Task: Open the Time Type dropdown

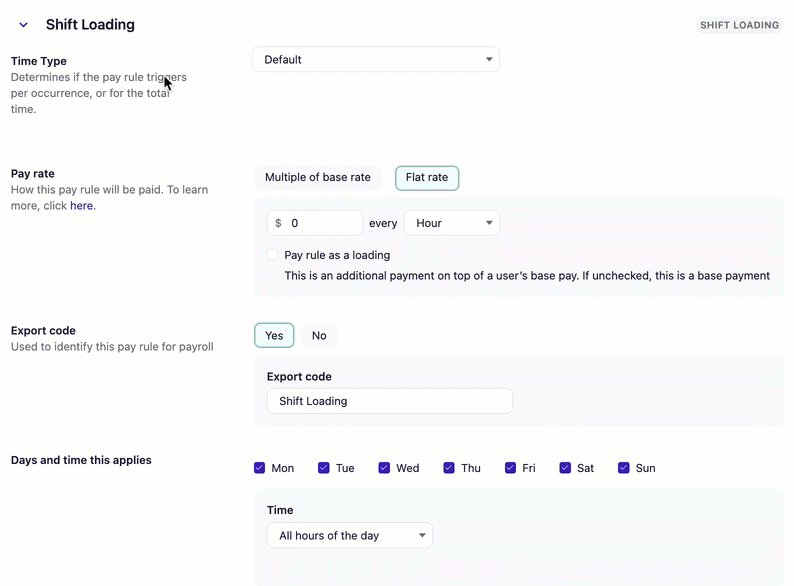Action: click(x=375, y=59)
